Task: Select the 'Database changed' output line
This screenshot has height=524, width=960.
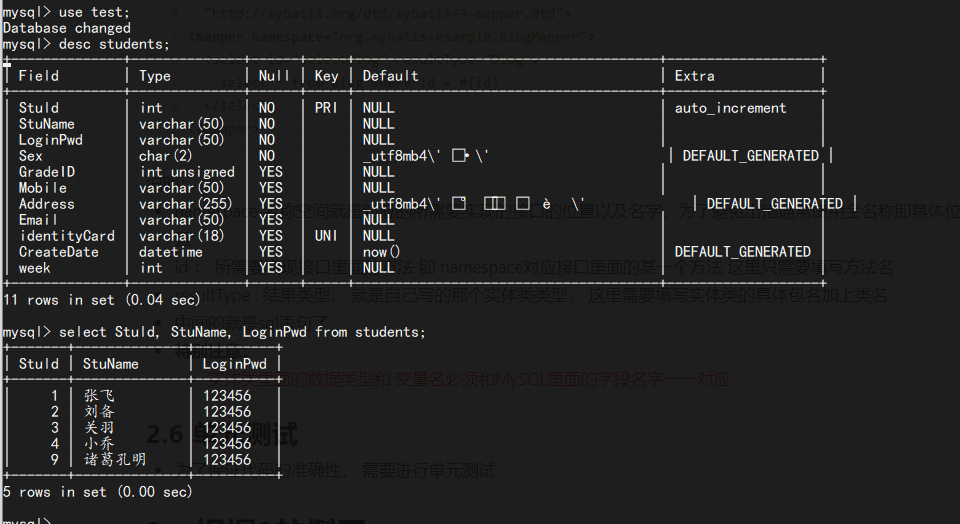Action: coord(67,28)
